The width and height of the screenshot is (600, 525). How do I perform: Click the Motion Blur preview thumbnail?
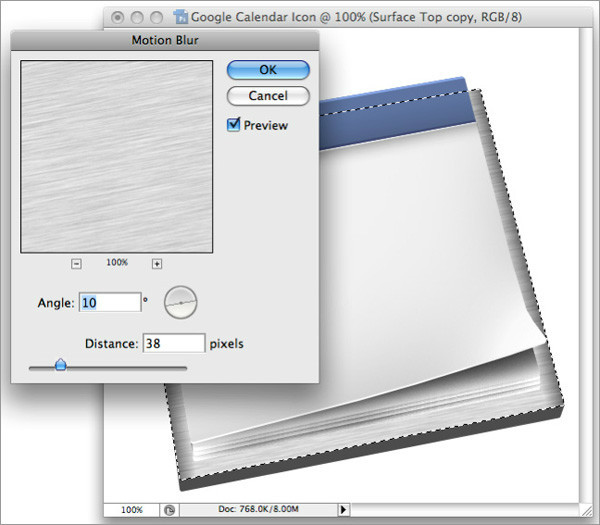(x=116, y=156)
